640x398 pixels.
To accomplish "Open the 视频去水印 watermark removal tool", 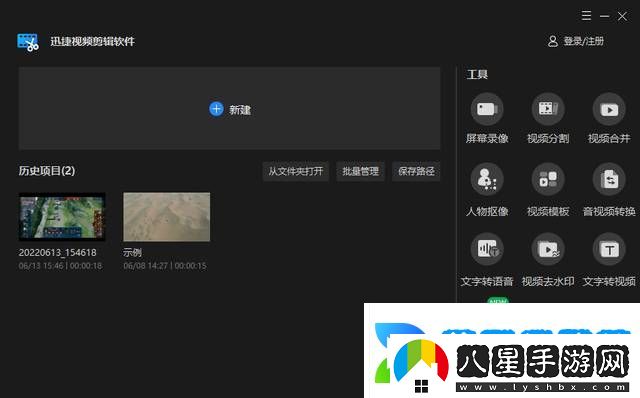I will point(548,249).
